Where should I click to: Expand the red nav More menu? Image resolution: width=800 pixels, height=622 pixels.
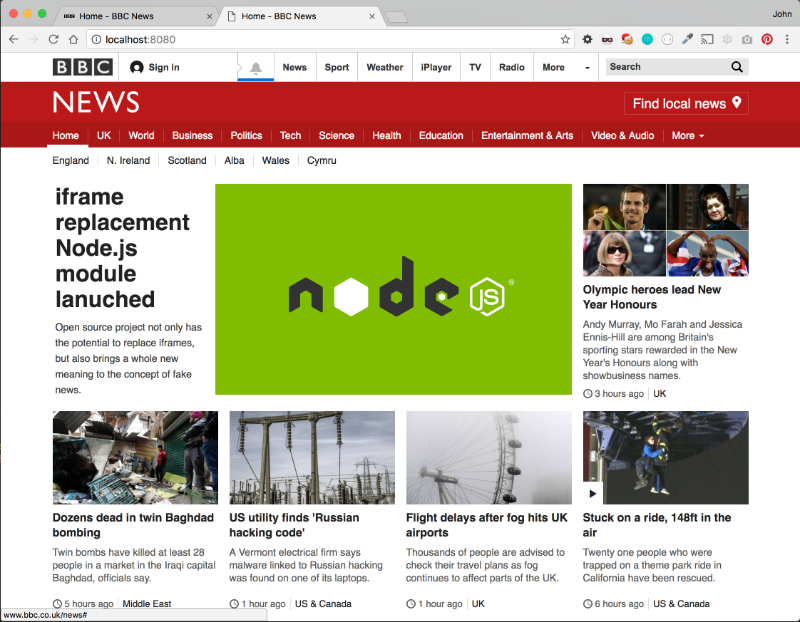pyautogui.click(x=687, y=136)
